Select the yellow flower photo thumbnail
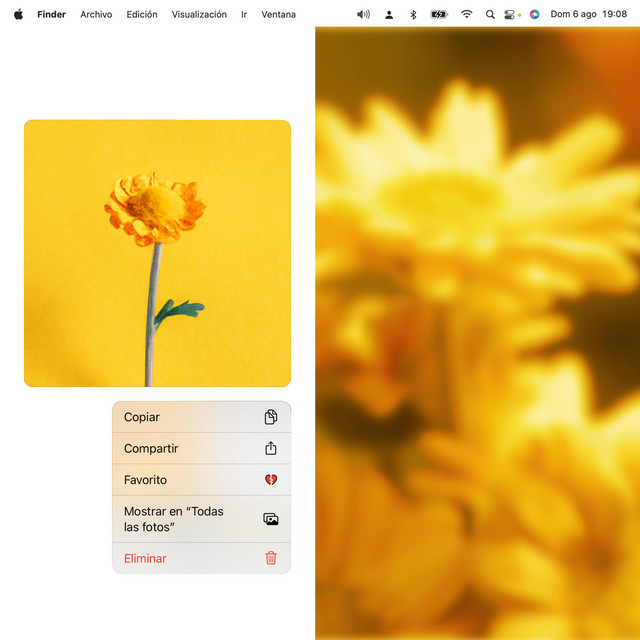 click(158, 253)
